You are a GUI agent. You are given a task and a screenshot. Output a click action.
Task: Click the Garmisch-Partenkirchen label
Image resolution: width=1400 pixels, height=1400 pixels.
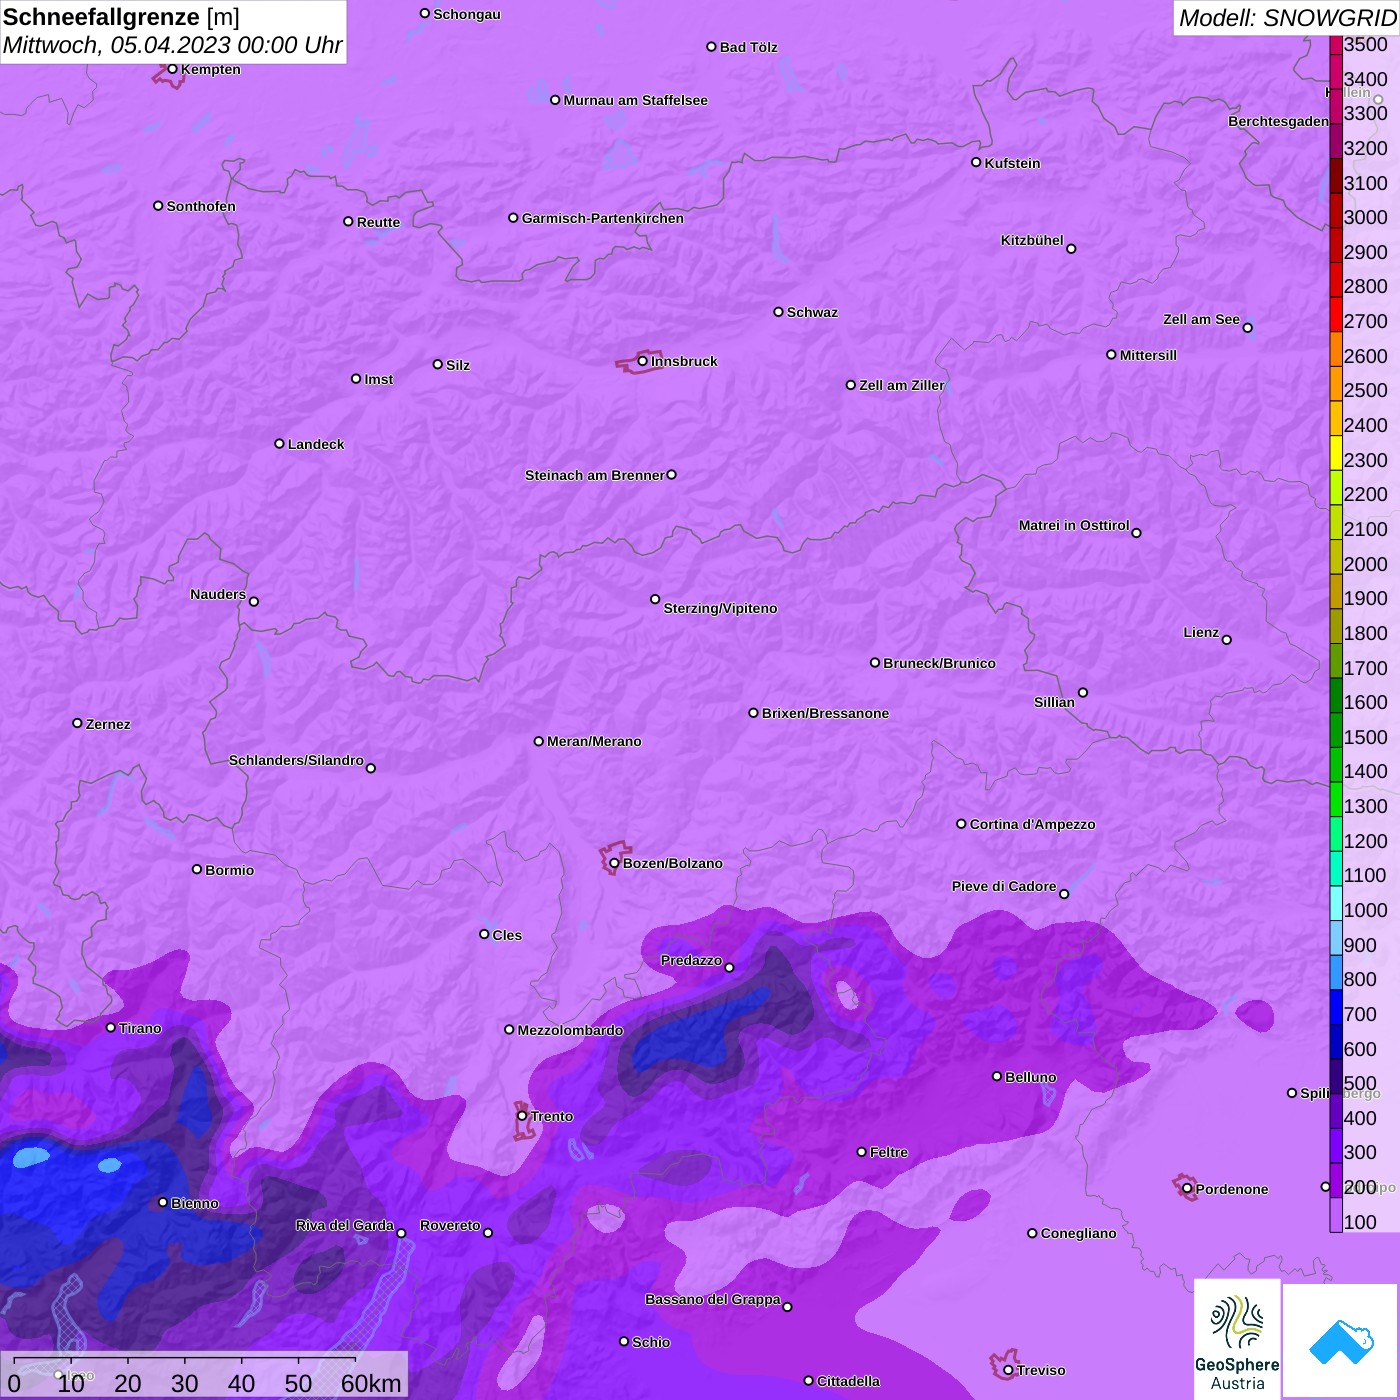(x=603, y=218)
